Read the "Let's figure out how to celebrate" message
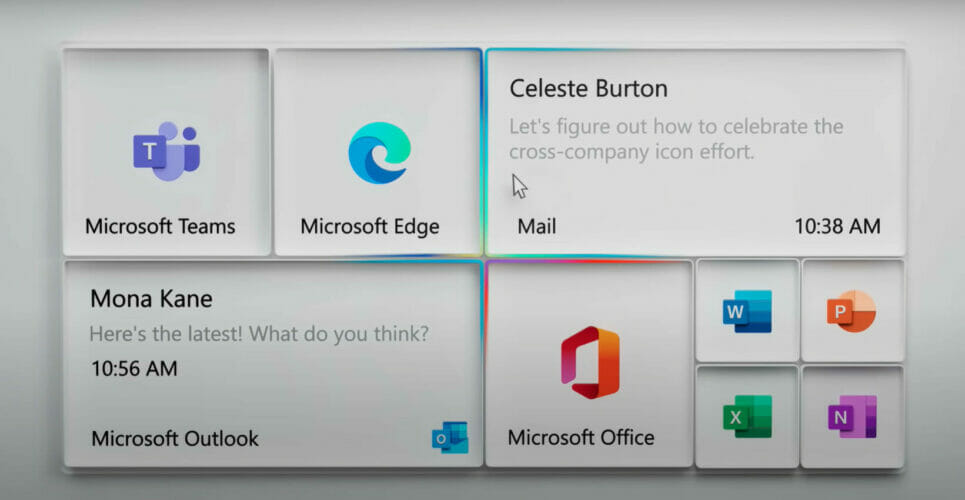The height and width of the screenshot is (500, 965). 676,139
